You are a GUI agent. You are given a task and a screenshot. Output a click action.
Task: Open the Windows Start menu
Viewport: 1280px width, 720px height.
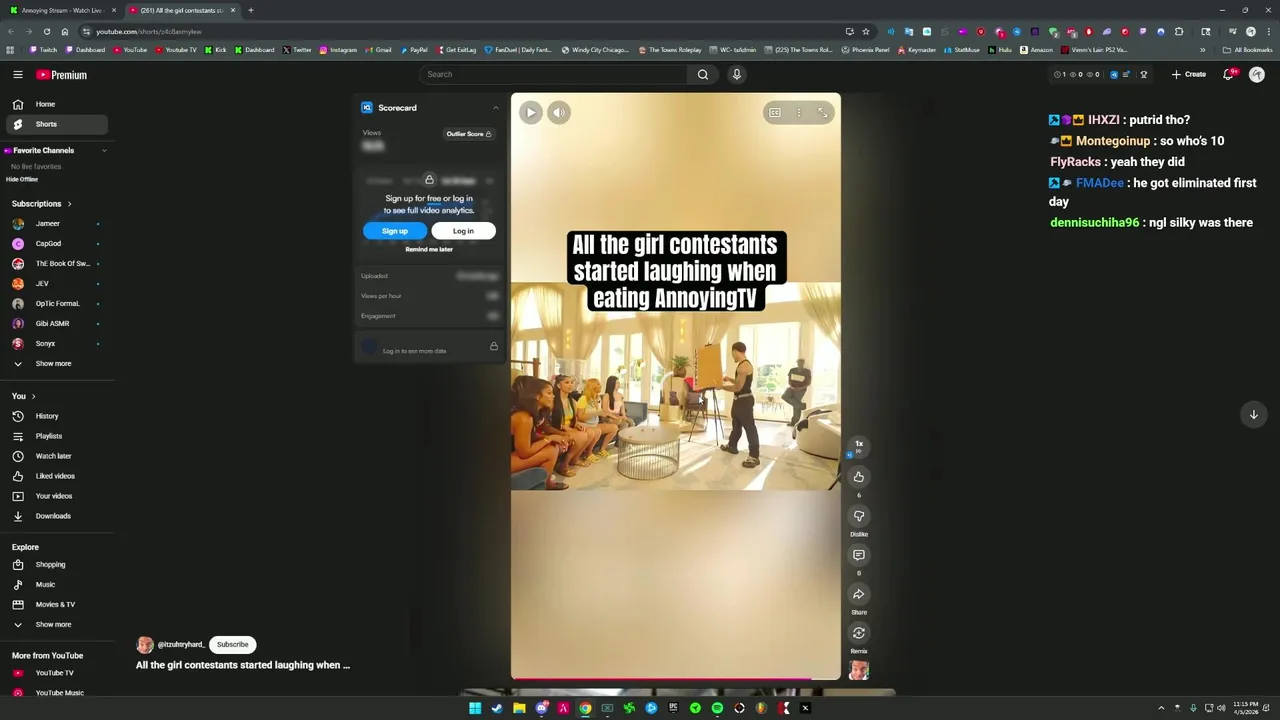pos(475,708)
